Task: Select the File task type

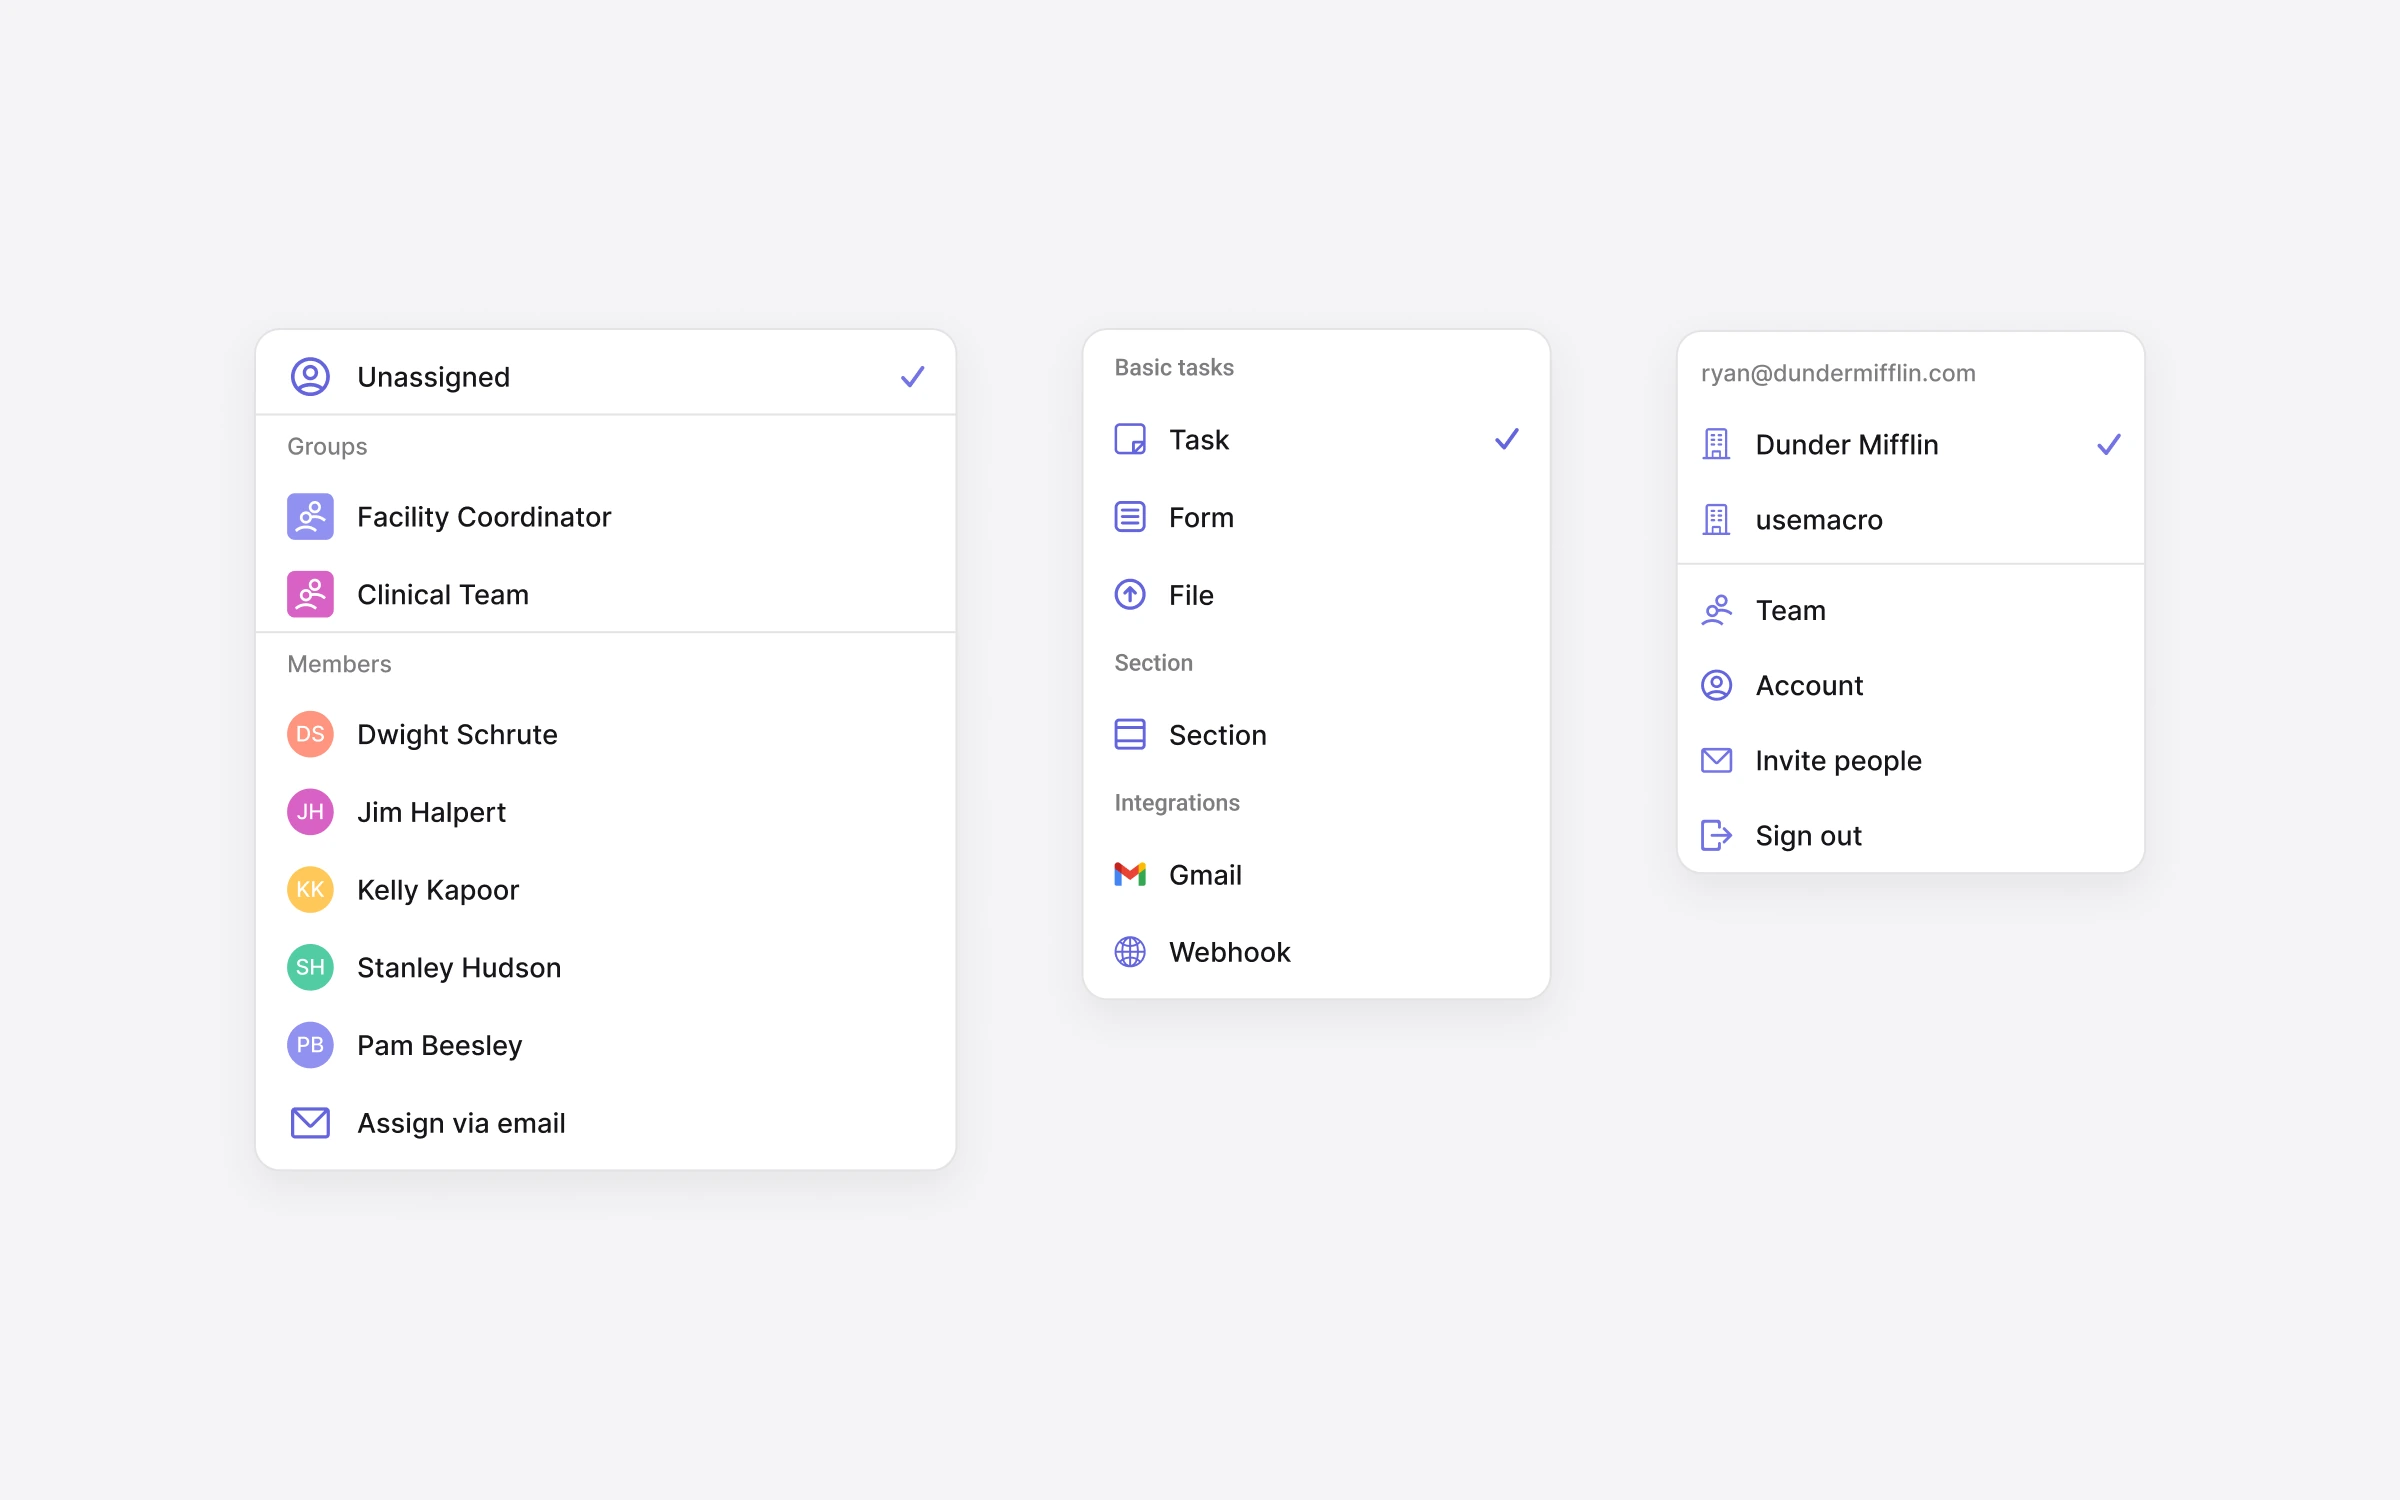Action: tap(1316, 595)
